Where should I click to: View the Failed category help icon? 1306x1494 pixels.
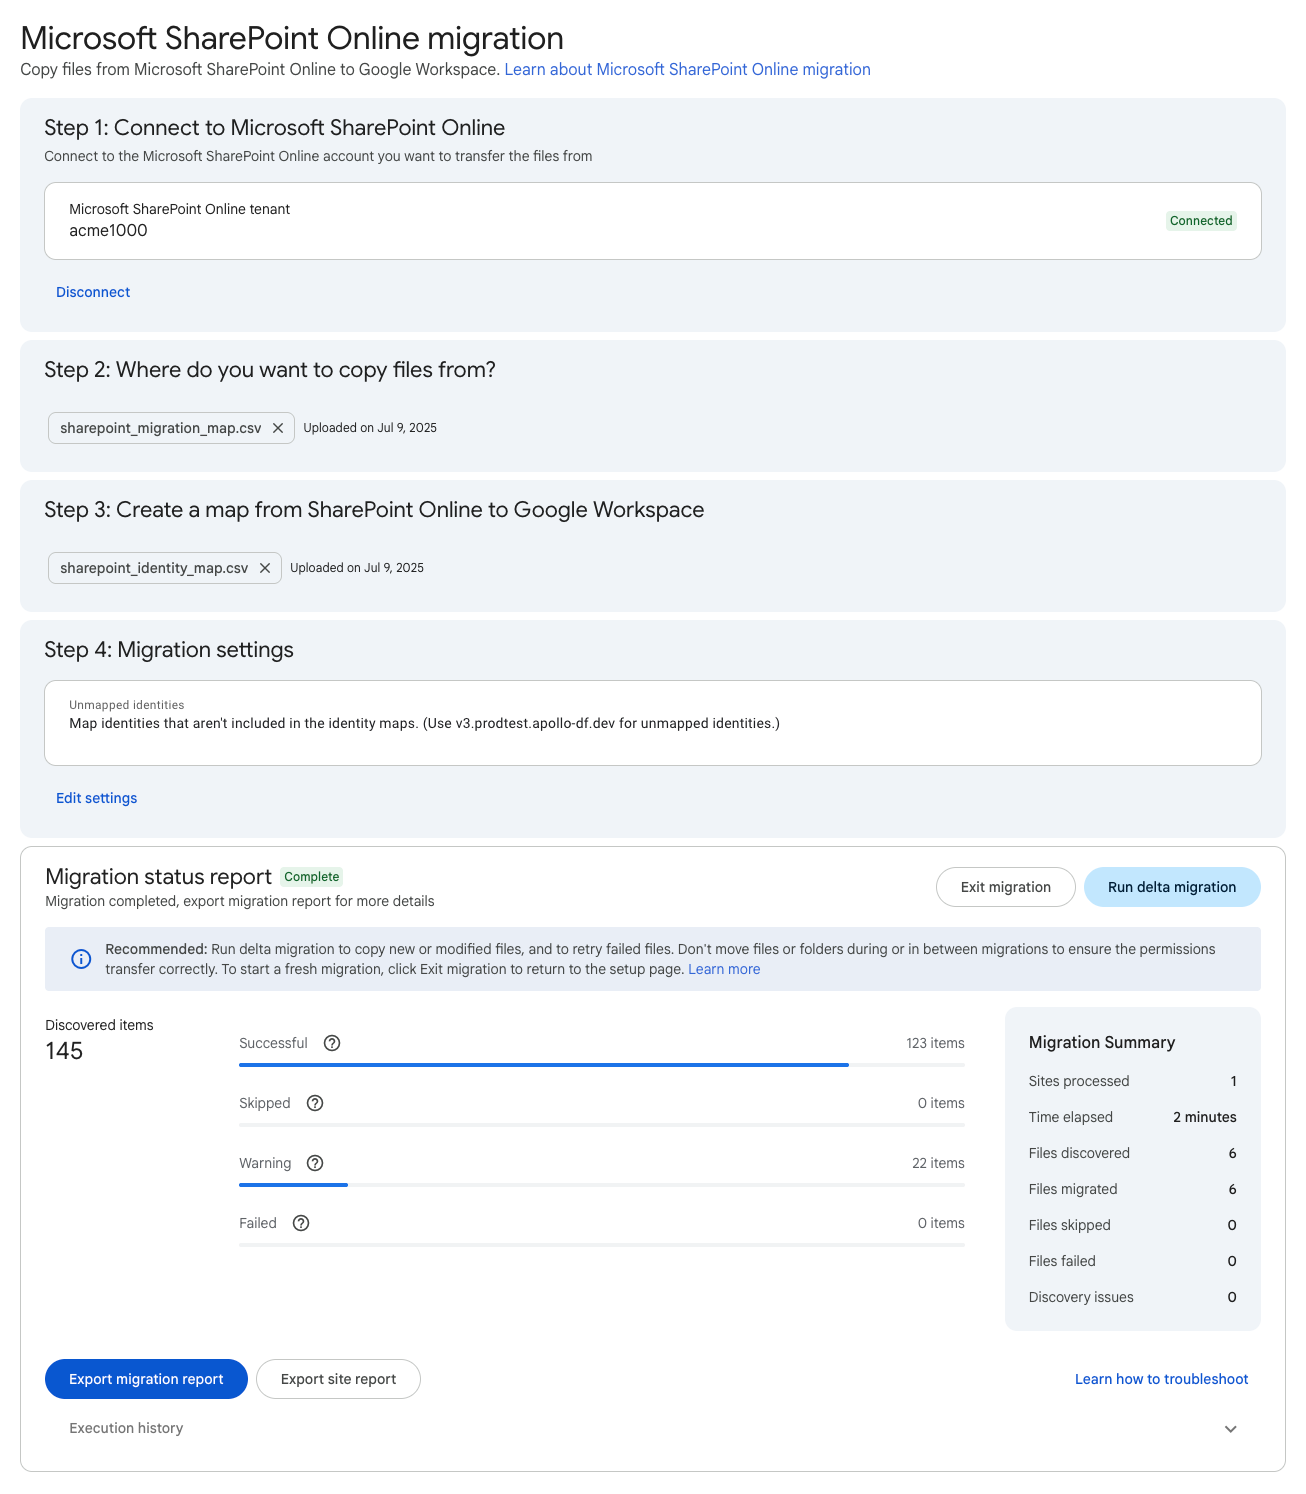(301, 1223)
